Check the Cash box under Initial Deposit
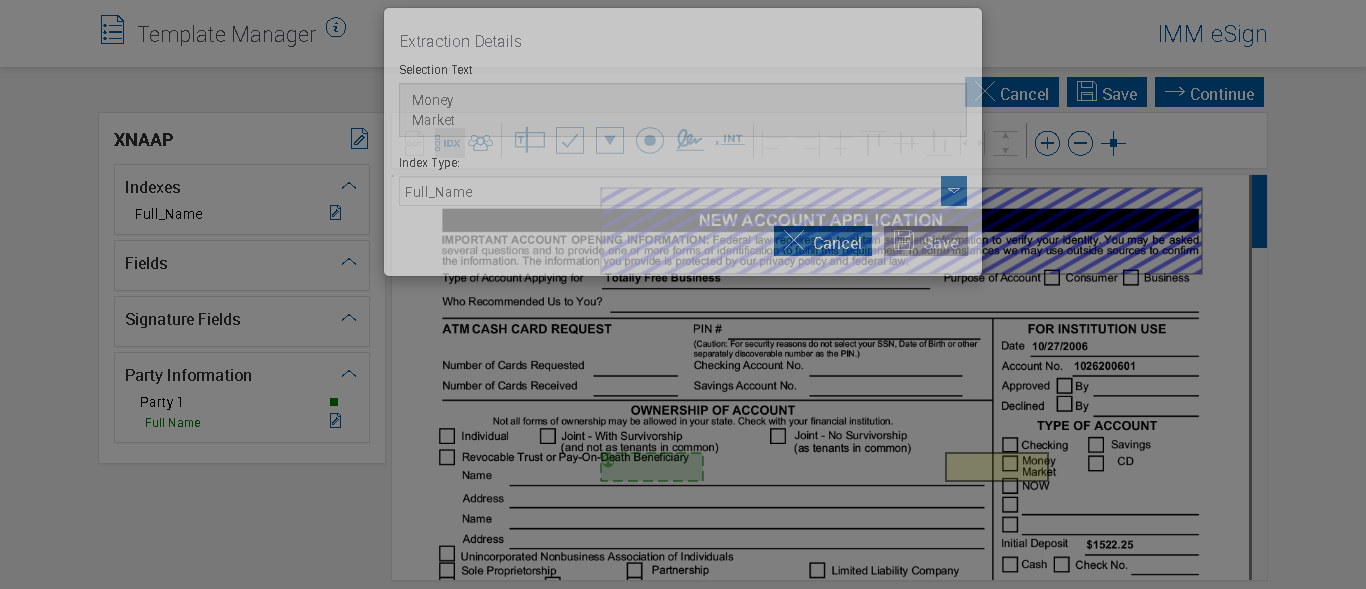1366x589 pixels. [1010, 565]
